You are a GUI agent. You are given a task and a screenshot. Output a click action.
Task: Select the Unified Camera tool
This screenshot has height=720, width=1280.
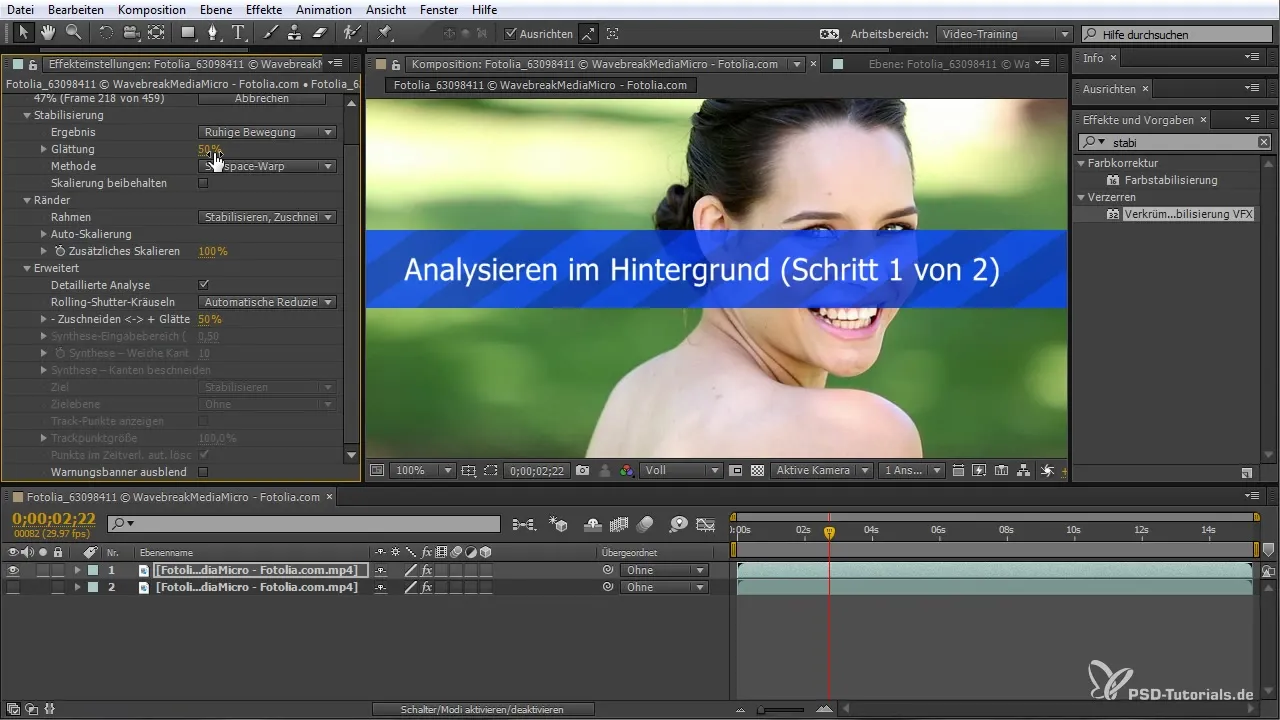(131, 33)
